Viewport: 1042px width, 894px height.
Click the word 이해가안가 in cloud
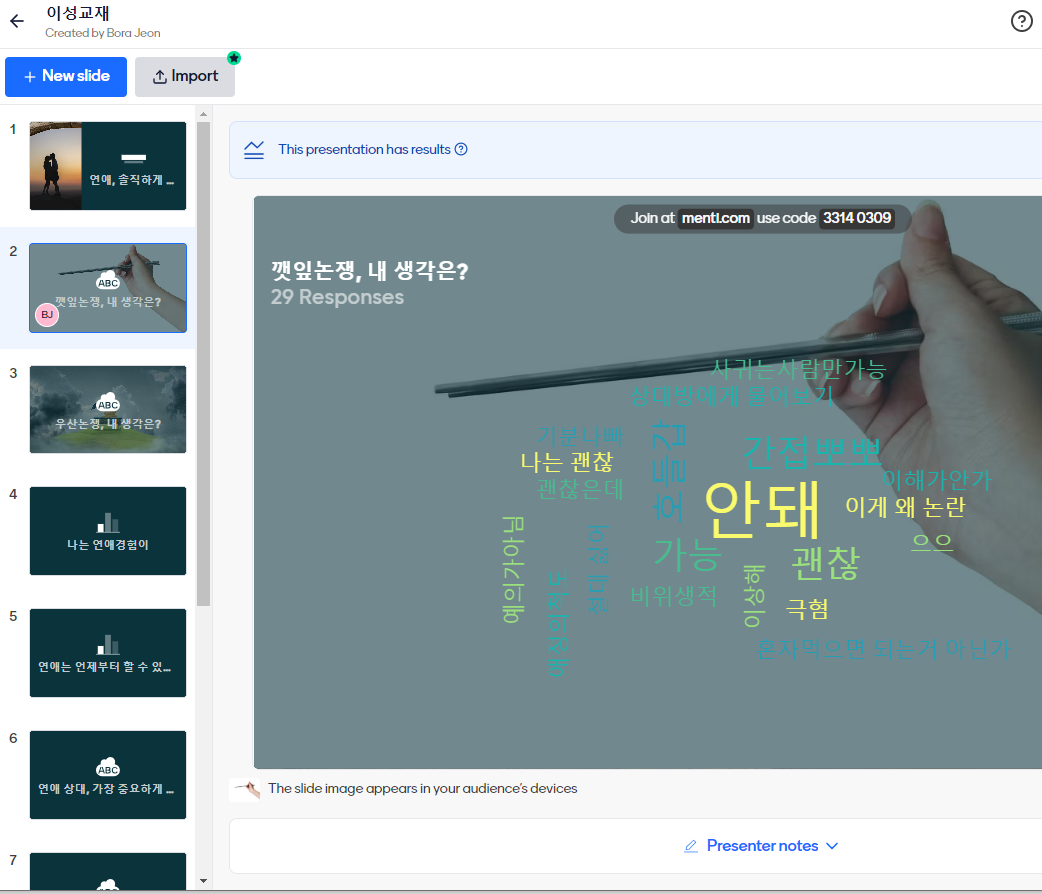click(936, 479)
